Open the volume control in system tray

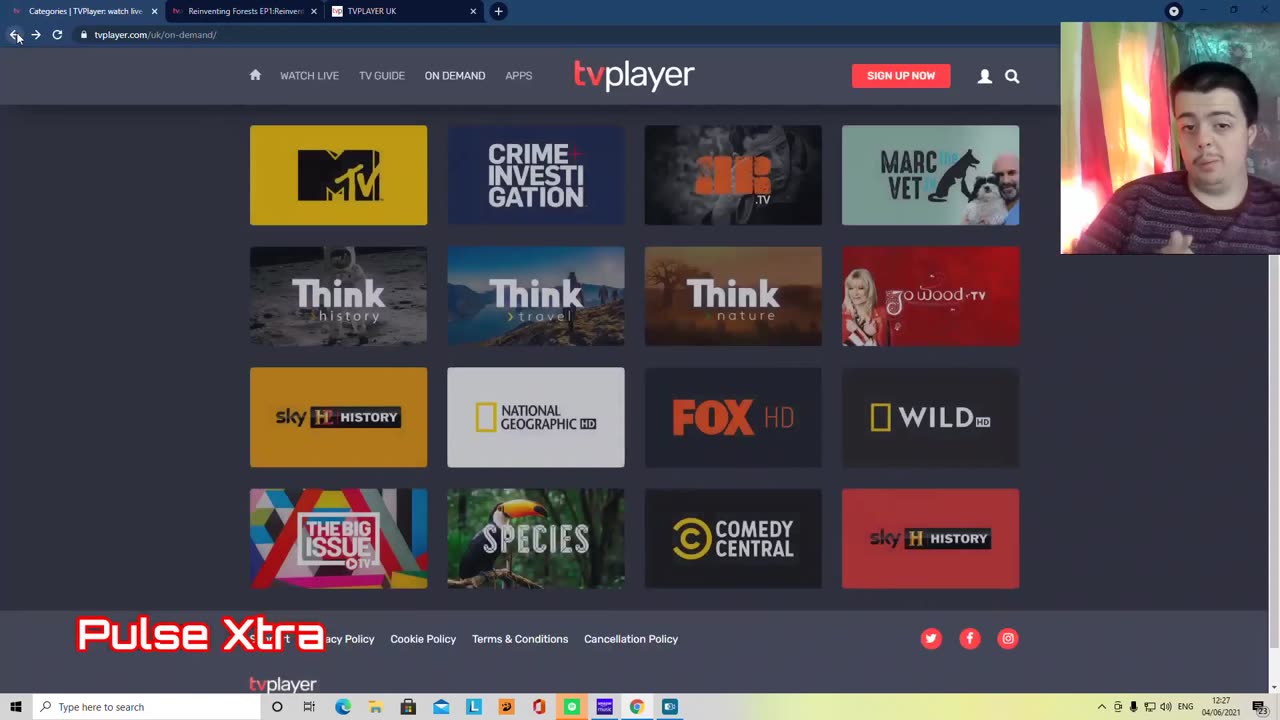(x=1166, y=707)
